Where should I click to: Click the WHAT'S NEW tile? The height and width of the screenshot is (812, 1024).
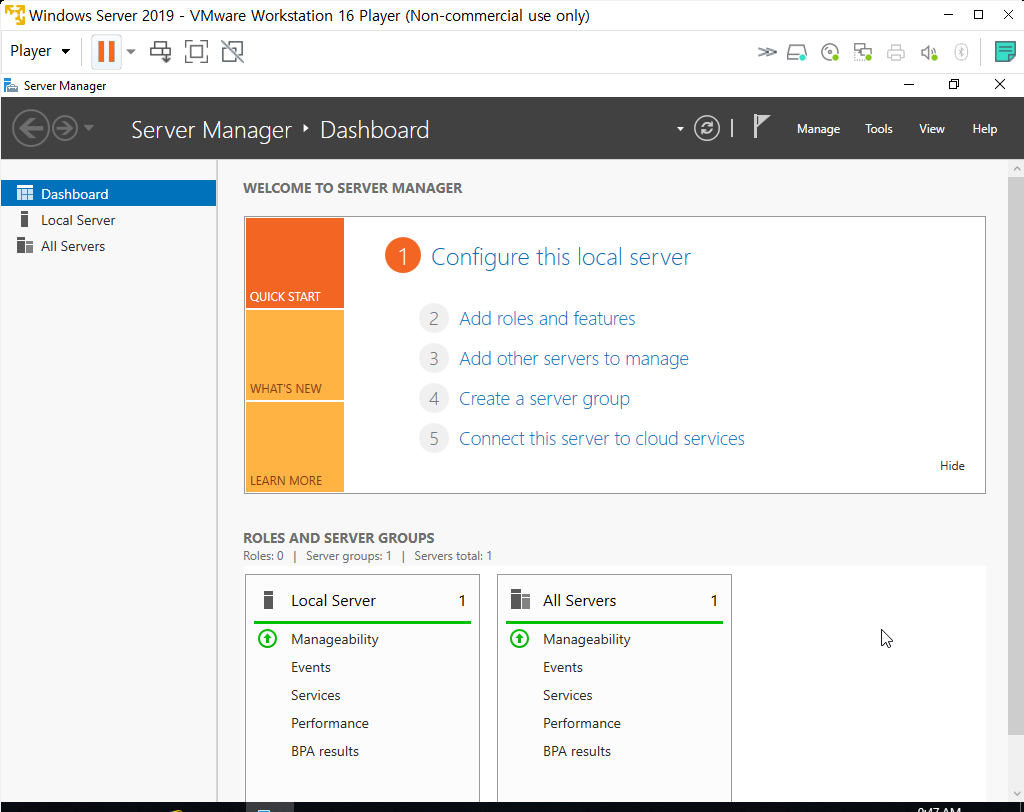coord(295,355)
